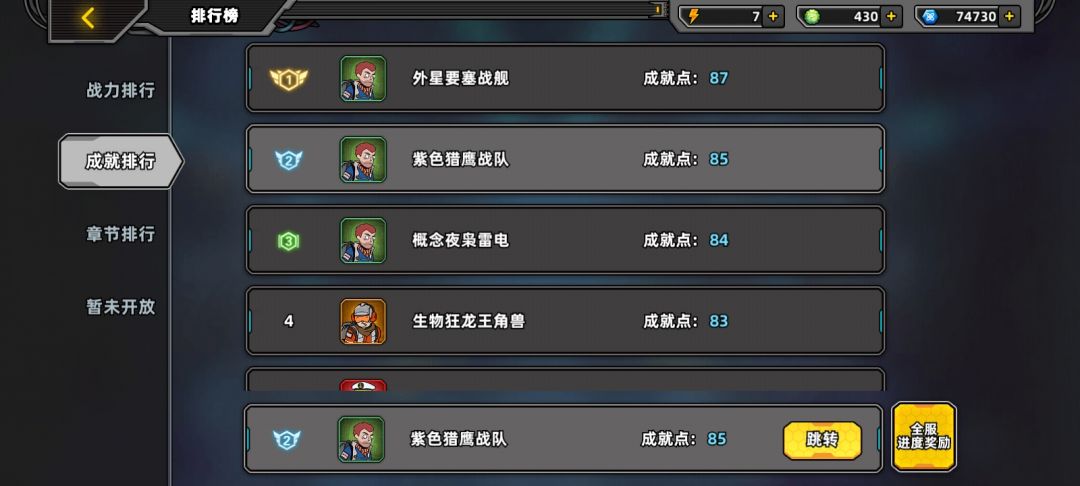Add blue gems with plus button
Screen dimensions: 1080x486
(x=1010, y=17)
